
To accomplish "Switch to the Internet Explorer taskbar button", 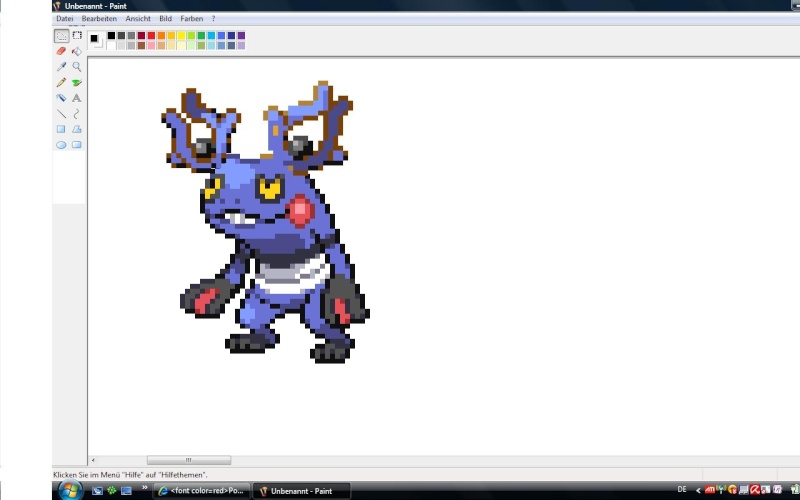I will click(202, 491).
